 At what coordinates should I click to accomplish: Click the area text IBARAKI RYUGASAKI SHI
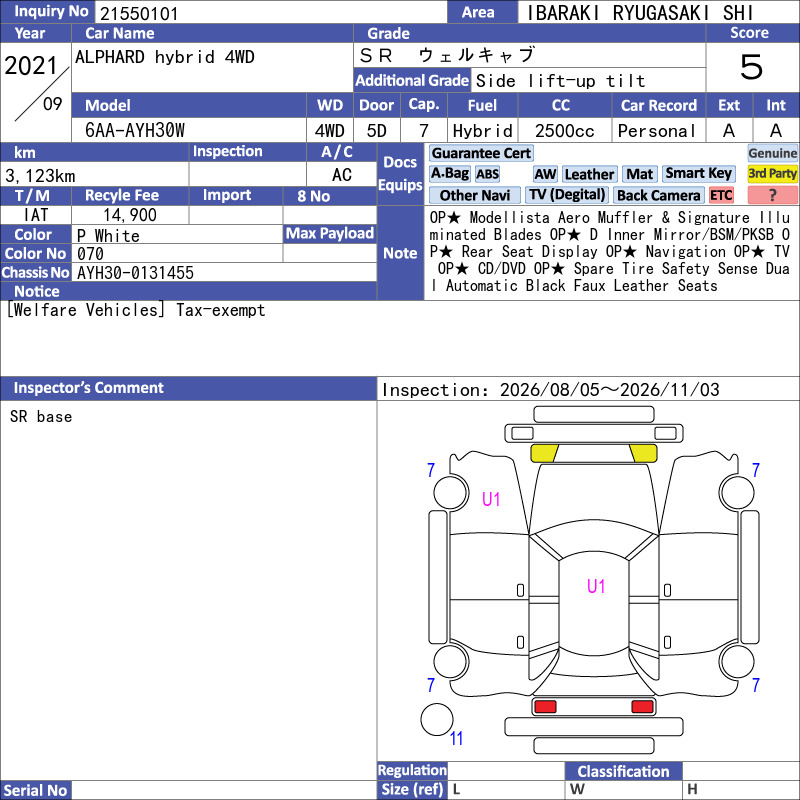(x=640, y=13)
